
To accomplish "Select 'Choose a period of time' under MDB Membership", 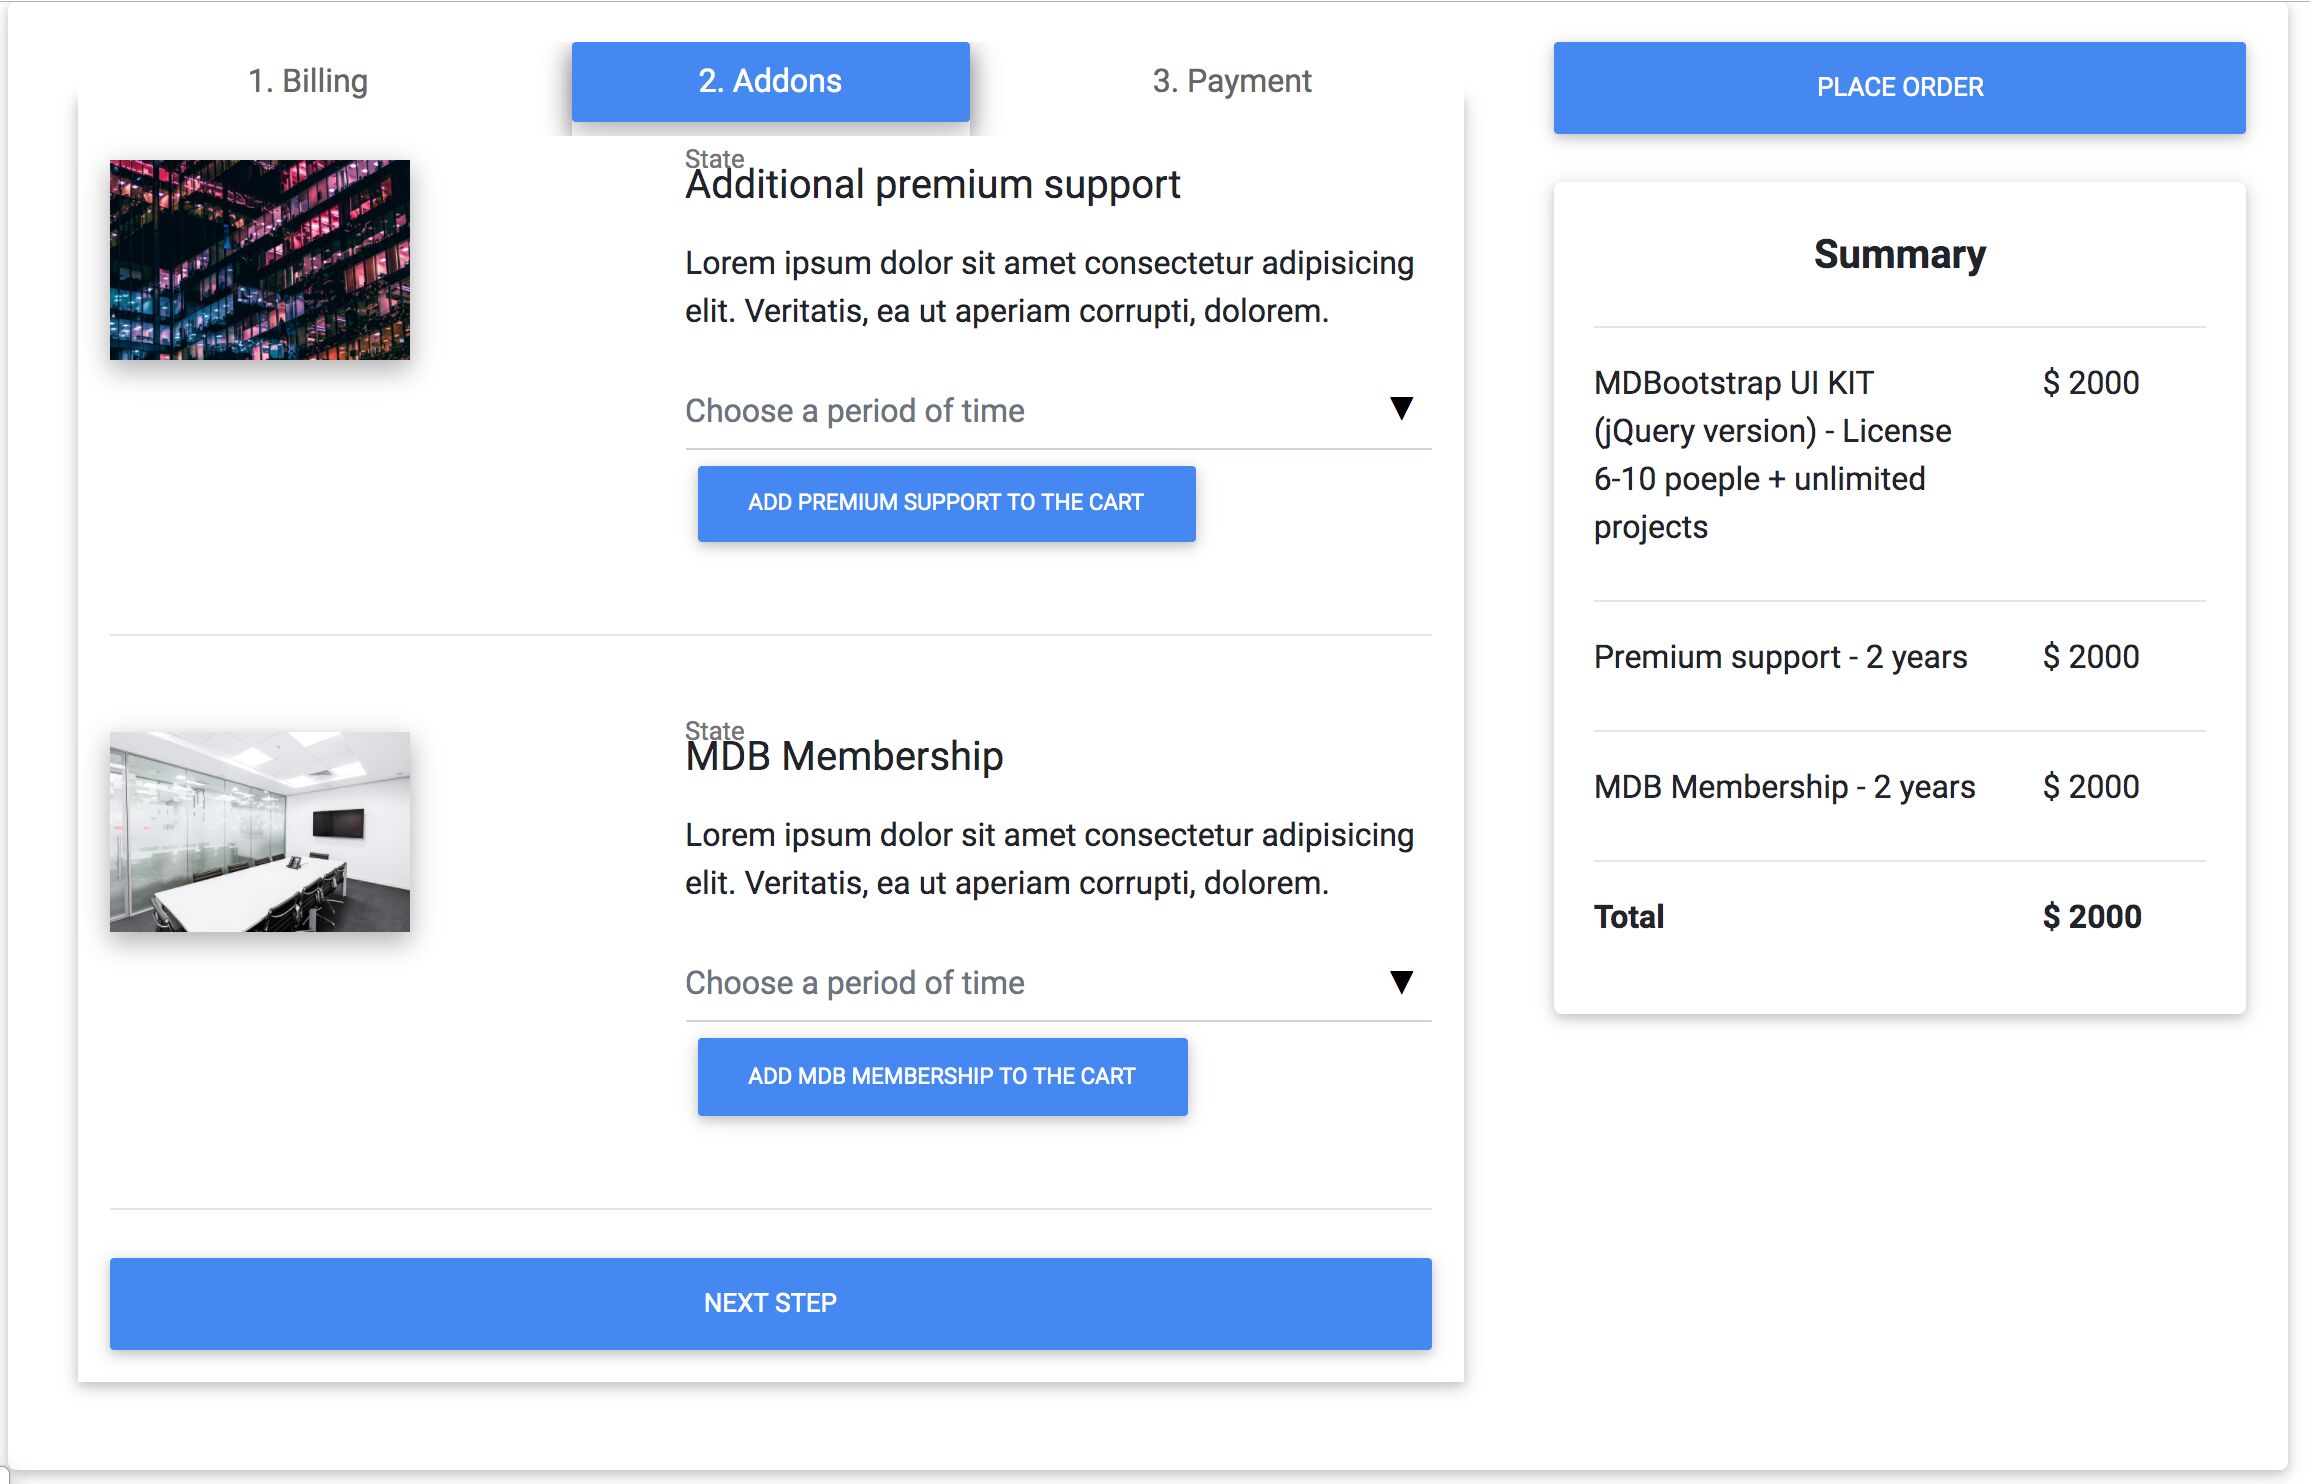I will 1058,983.
